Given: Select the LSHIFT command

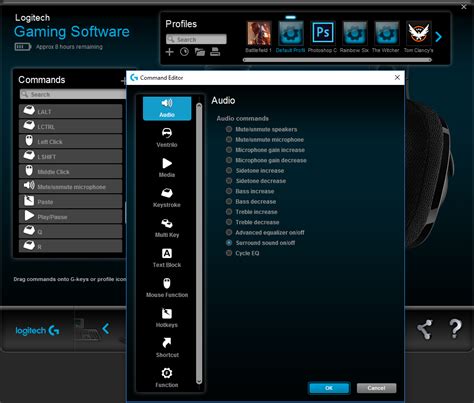Looking at the screenshot, I should coord(70,156).
